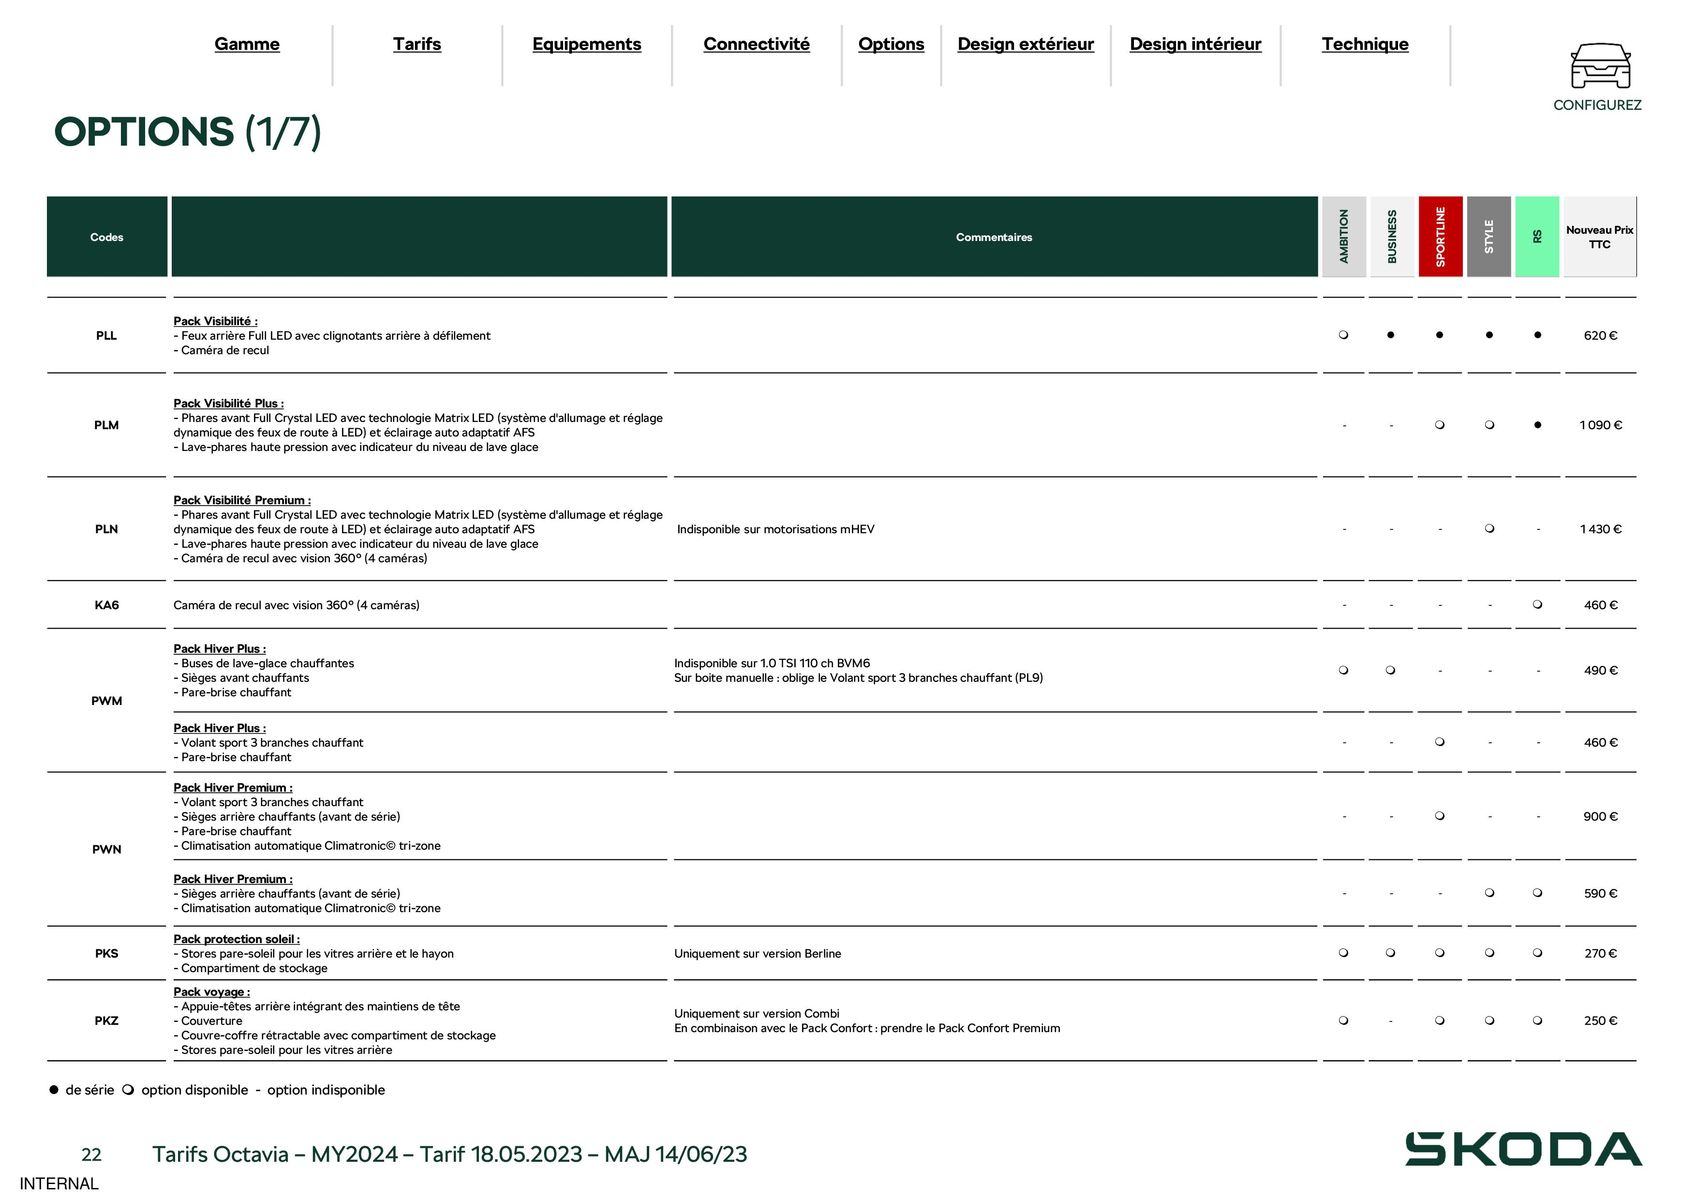1697x1200 pixels.
Task: Select the KA6 option code
Action: click(x=107, y=605)
